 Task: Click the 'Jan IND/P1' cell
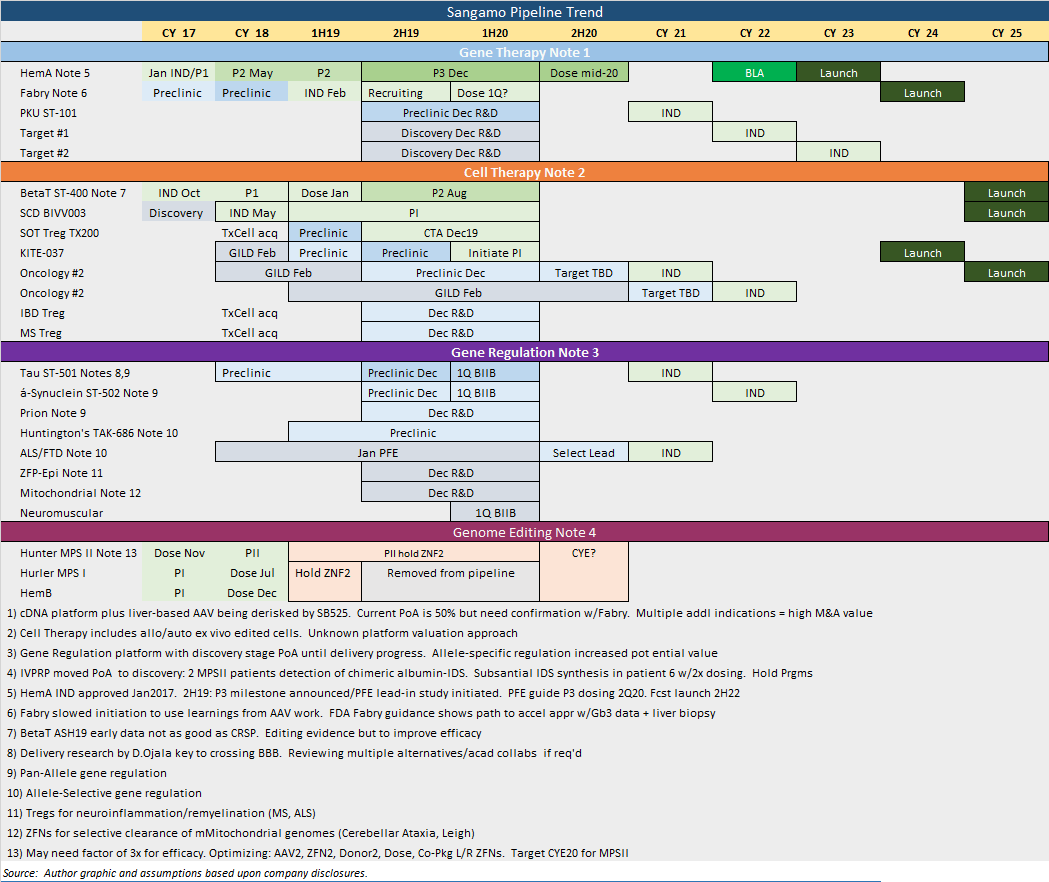tap(179, 73)
